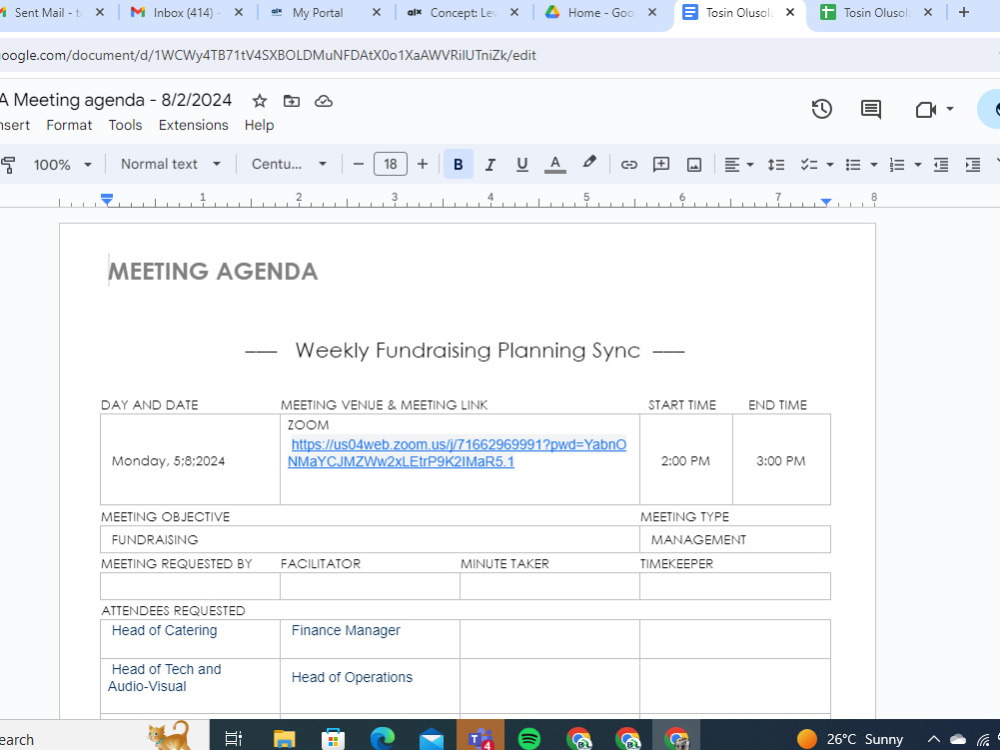Close the Inbox (414) tab
Image resolution: width=1000 pixels, height=750 pixels.
click(239, 12)
